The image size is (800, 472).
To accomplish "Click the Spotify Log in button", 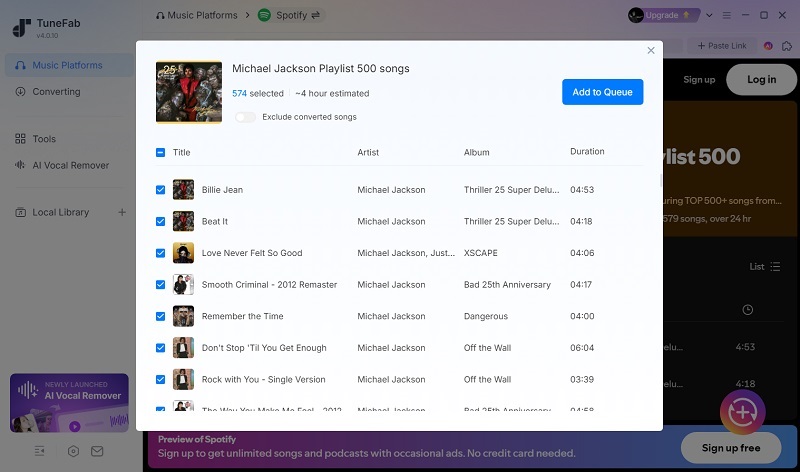I will click(x=761, y=80).
